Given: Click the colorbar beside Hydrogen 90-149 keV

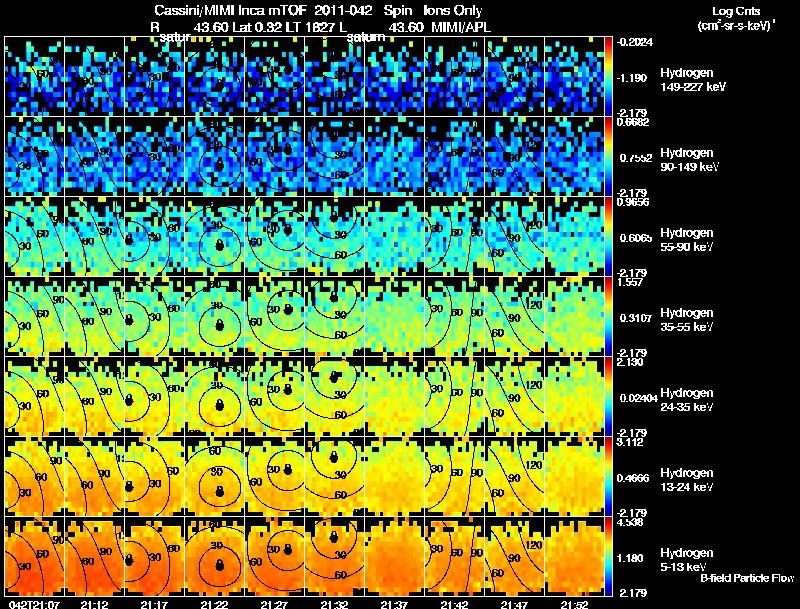Looking at the screenshot, I should pos(608,156).
